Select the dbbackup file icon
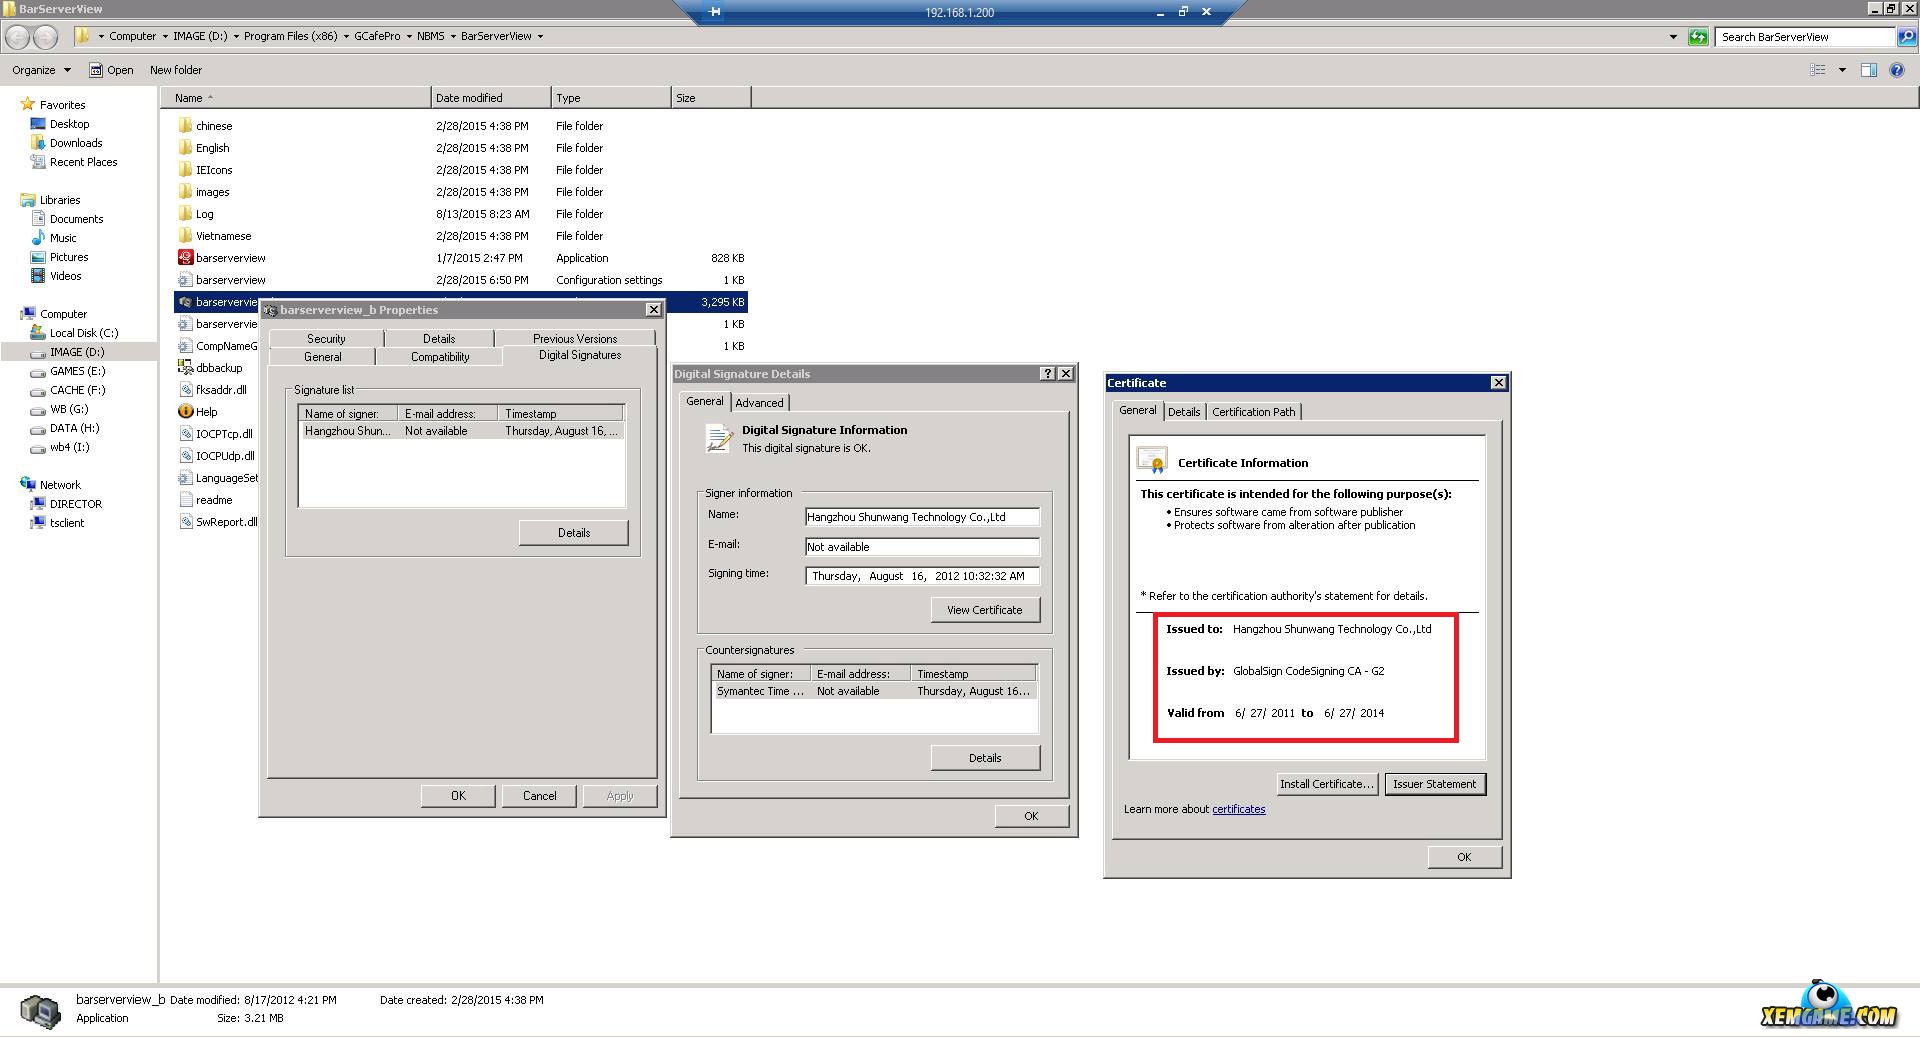This screenshot has width=1920, height=1037. pos(185,367)
